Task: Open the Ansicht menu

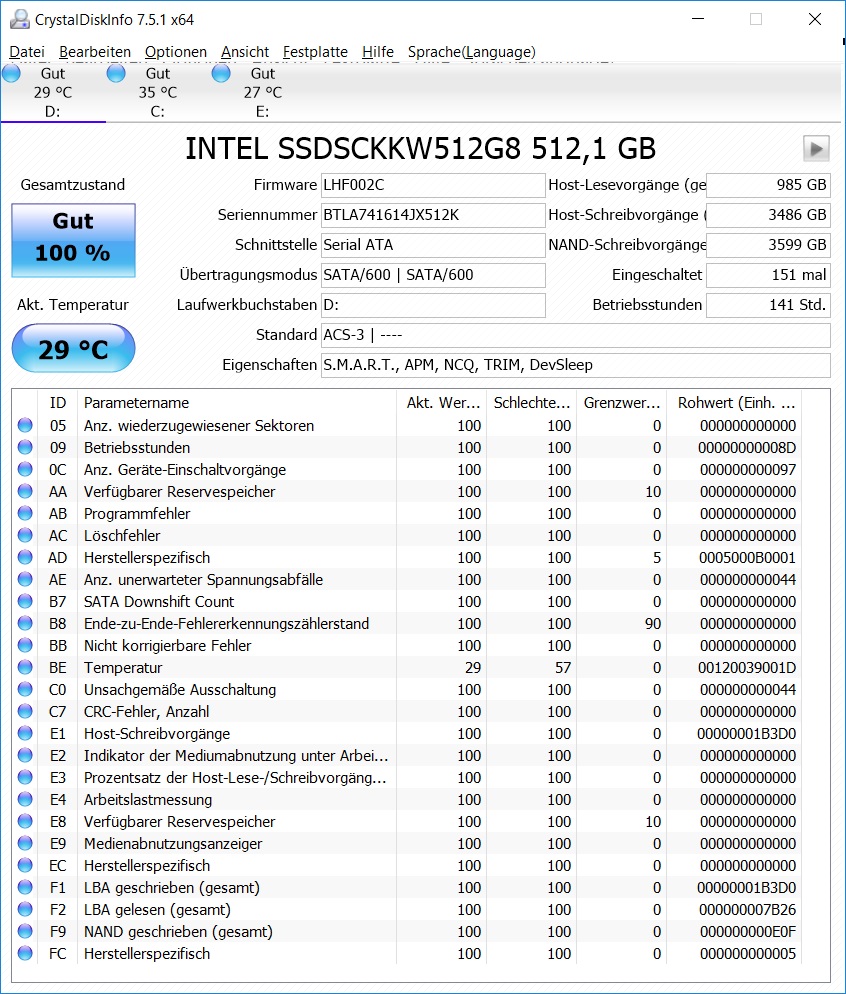Action: pyautogui.click(x=245, y=52)
